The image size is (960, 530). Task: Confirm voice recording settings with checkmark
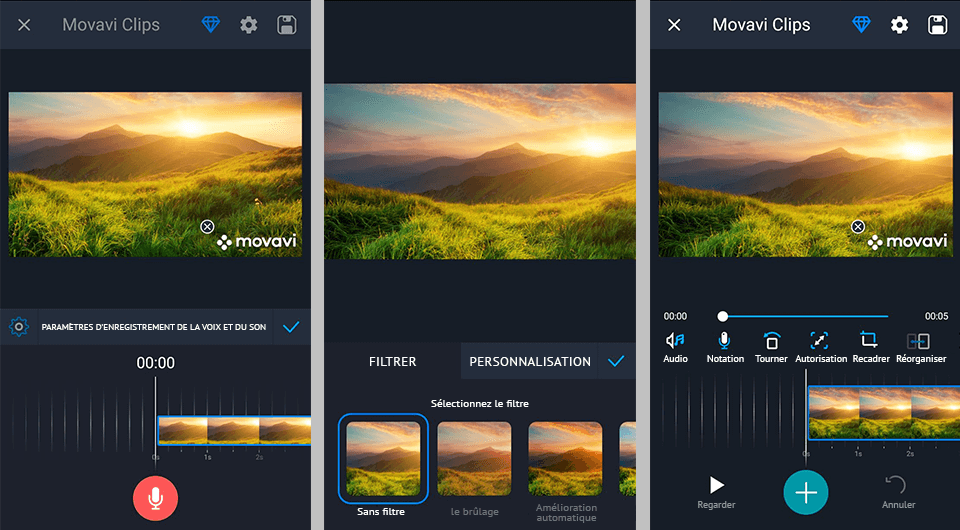coord(291,327)
